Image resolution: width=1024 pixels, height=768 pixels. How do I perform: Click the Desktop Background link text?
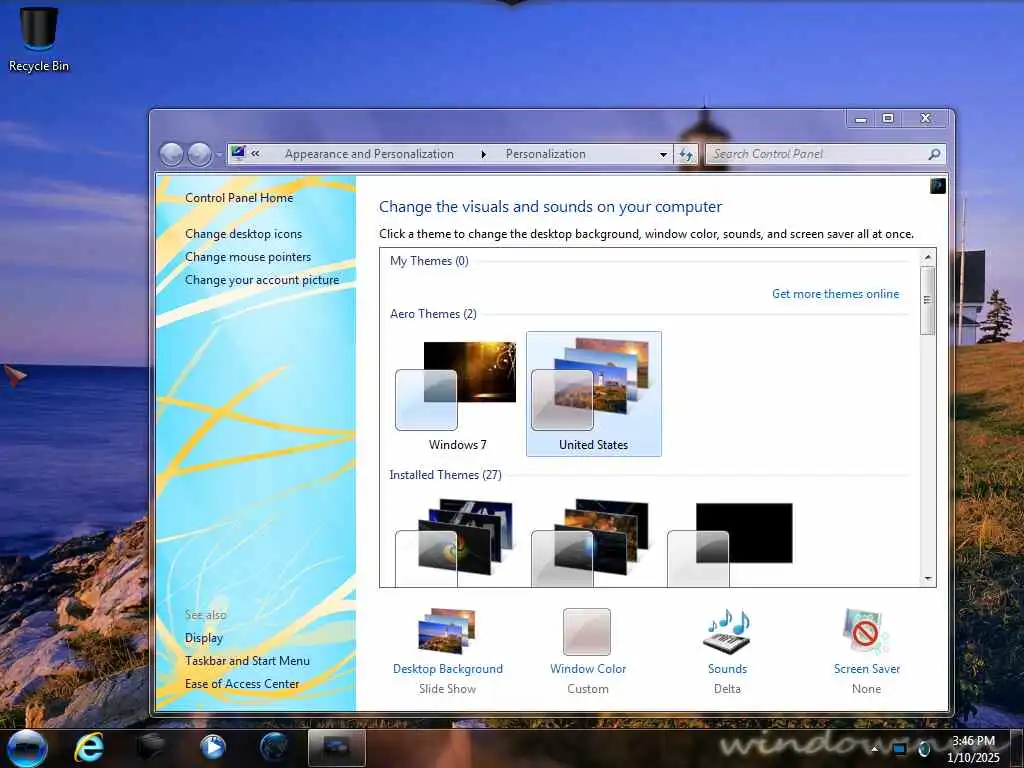point(448,669)
